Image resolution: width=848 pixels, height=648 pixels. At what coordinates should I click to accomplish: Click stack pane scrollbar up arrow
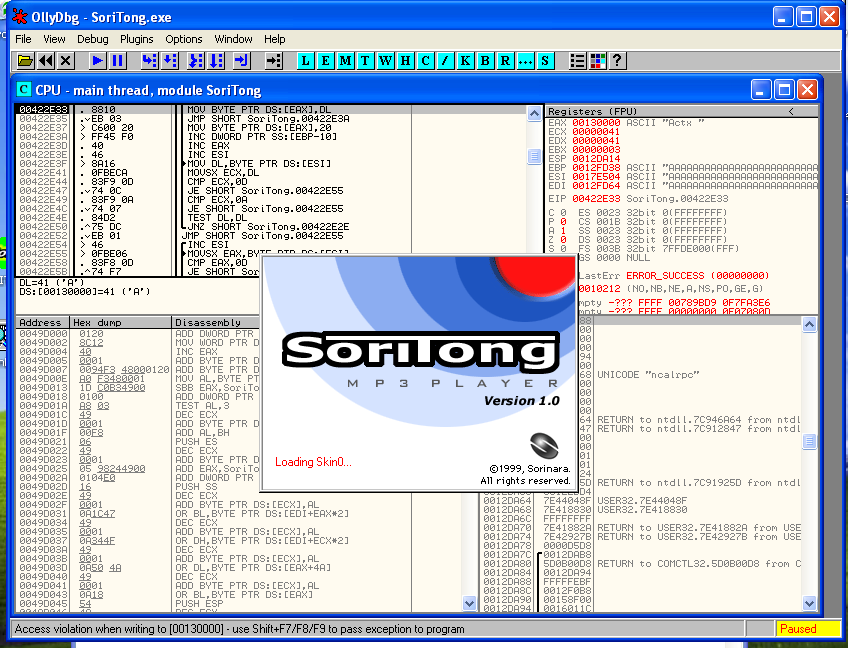809,325
